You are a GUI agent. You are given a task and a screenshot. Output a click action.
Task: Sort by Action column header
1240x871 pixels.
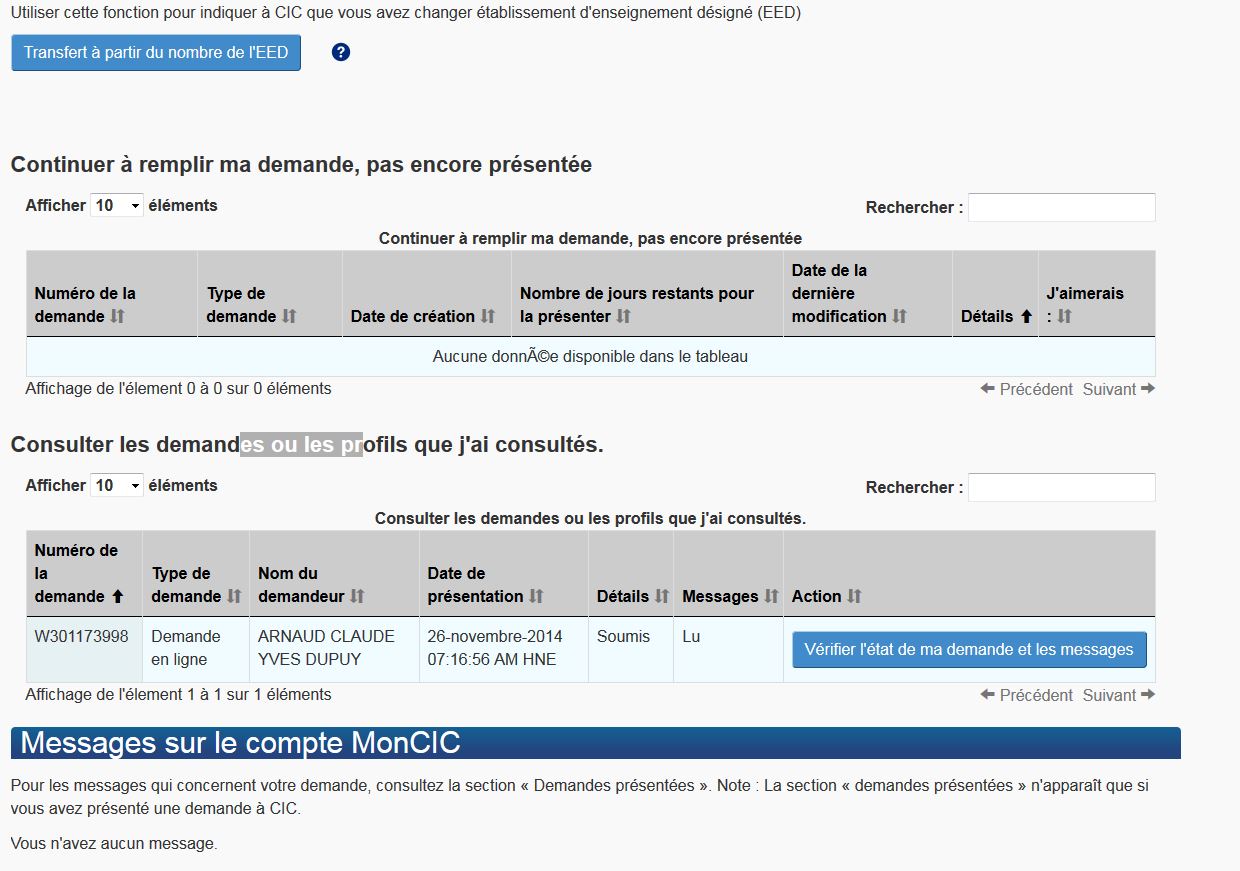(969, 574)
